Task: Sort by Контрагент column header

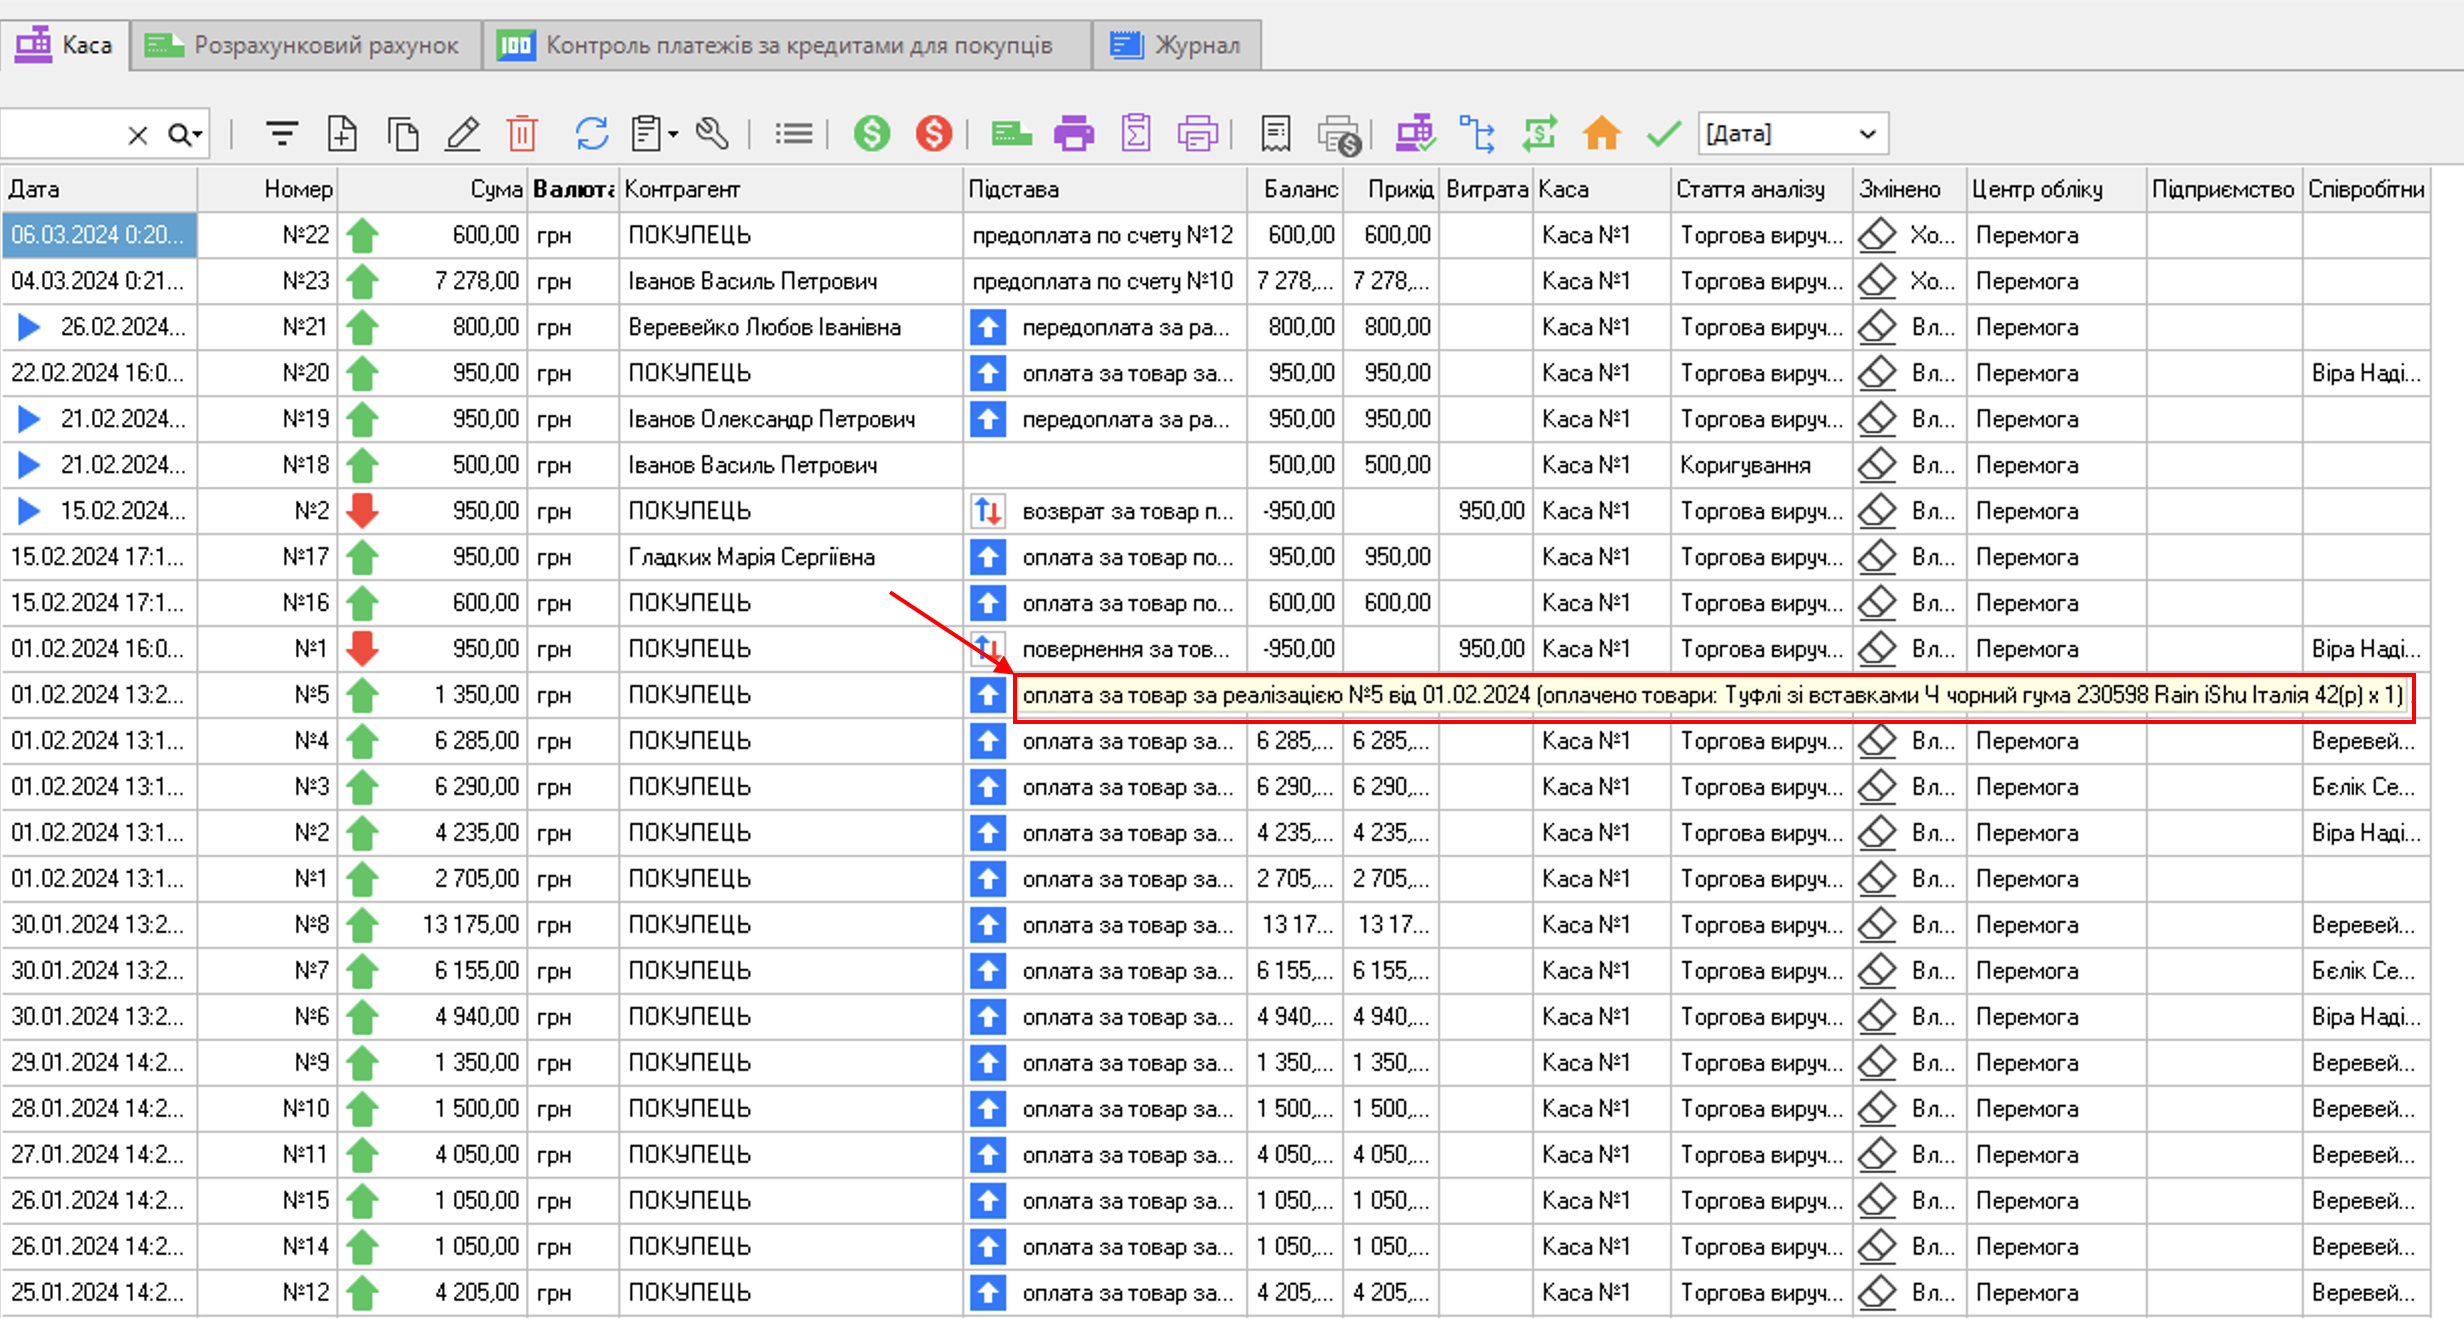Action: 682,189
